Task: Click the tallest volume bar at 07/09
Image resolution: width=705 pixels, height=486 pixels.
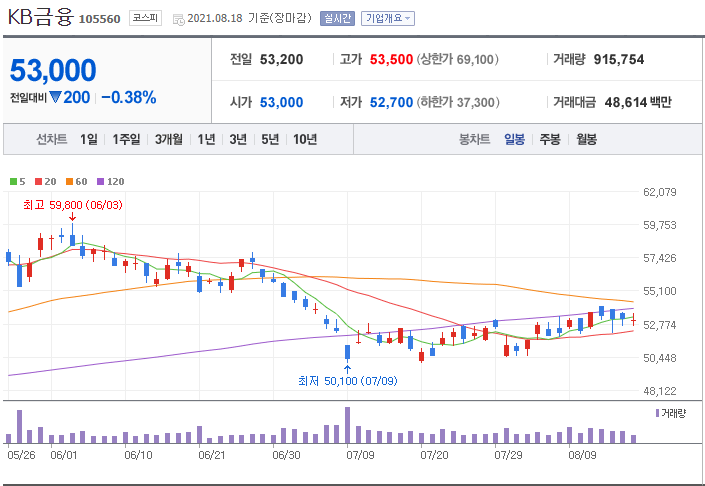Action: point(348,425)
